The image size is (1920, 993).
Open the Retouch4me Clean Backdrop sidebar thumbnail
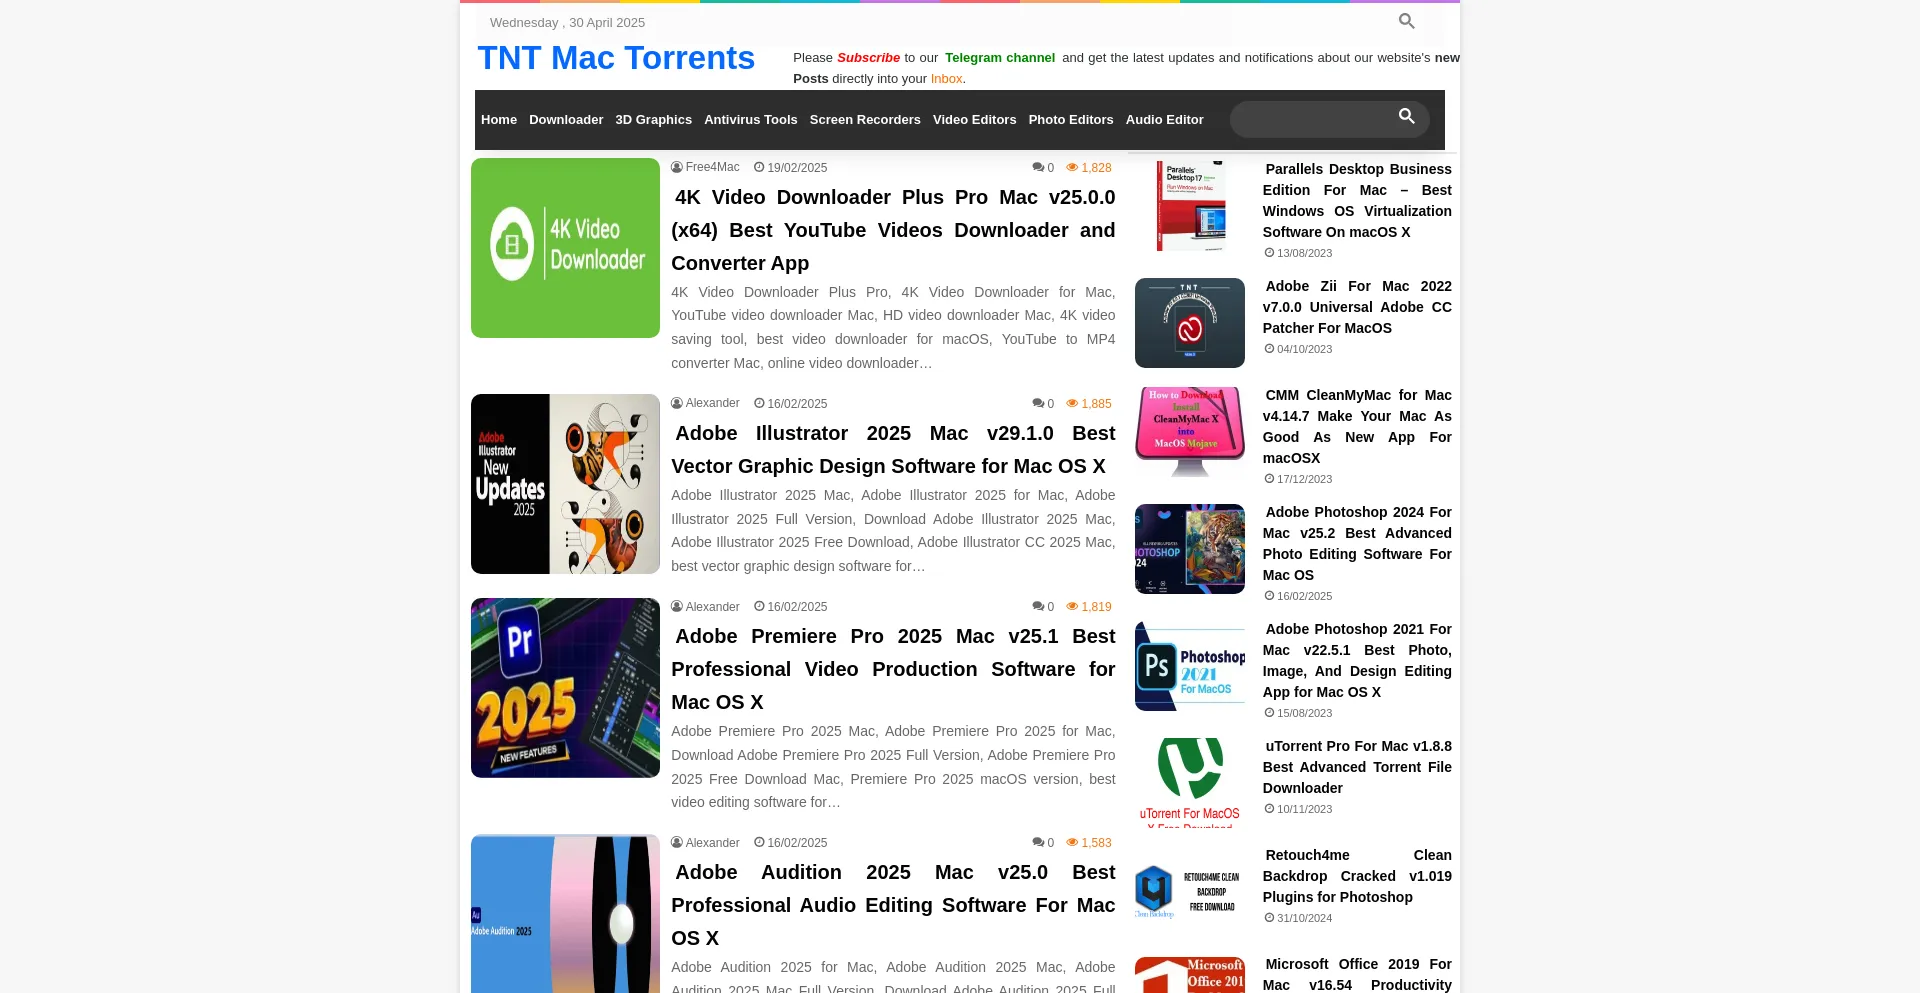1190,892
